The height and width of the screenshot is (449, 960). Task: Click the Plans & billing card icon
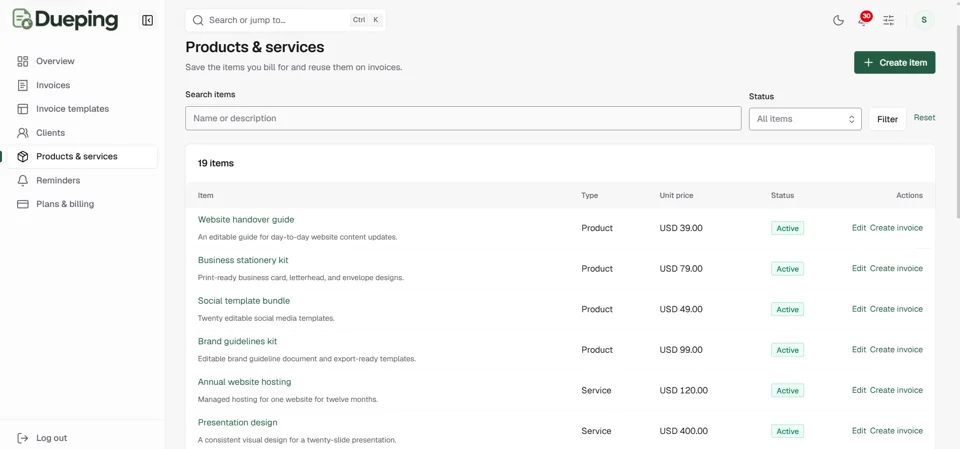pos(23,204)
